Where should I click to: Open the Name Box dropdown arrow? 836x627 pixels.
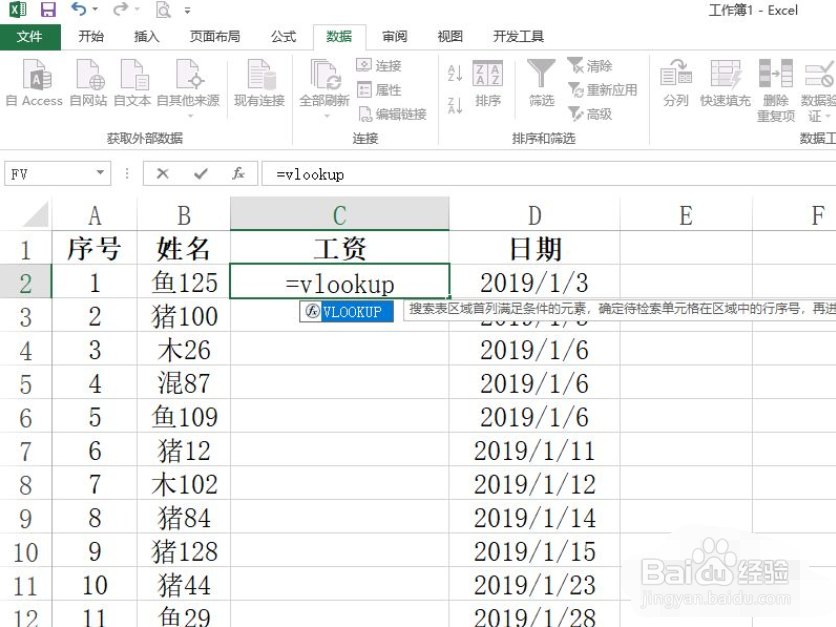(x=100, y=173)
